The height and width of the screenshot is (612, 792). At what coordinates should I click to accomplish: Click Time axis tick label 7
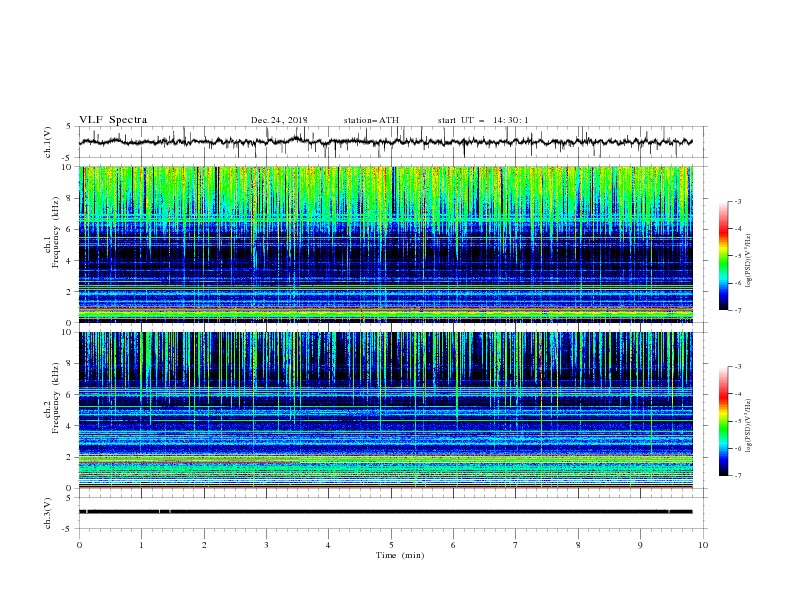516,545
